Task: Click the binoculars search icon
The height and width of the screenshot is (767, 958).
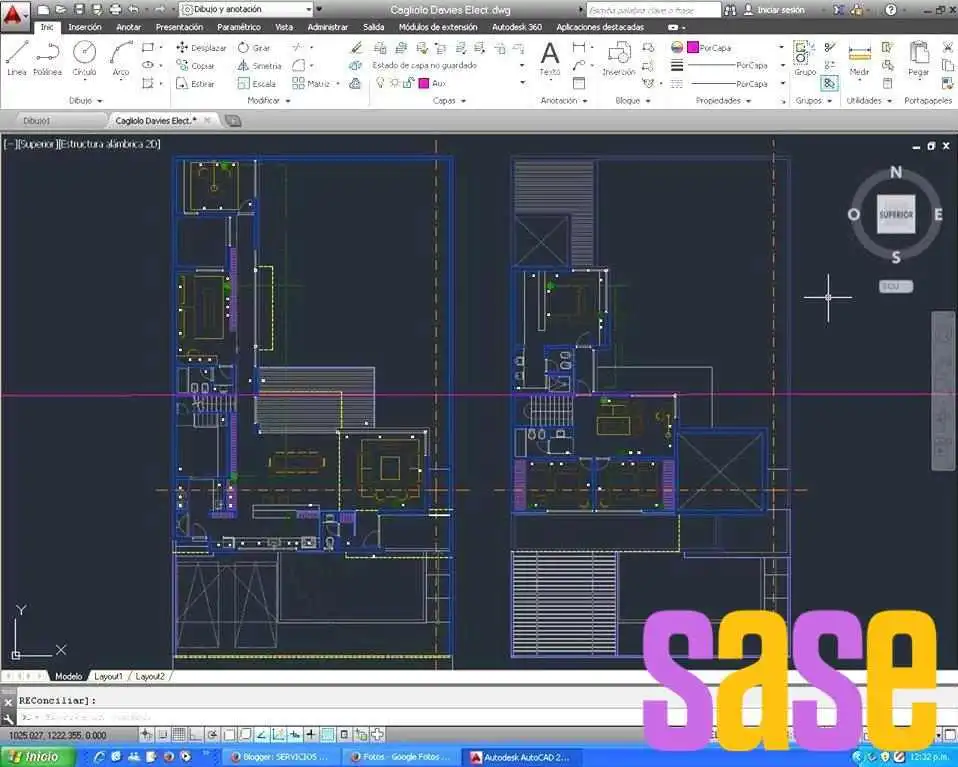Action: pyautogui.click(x=730, y=10)
